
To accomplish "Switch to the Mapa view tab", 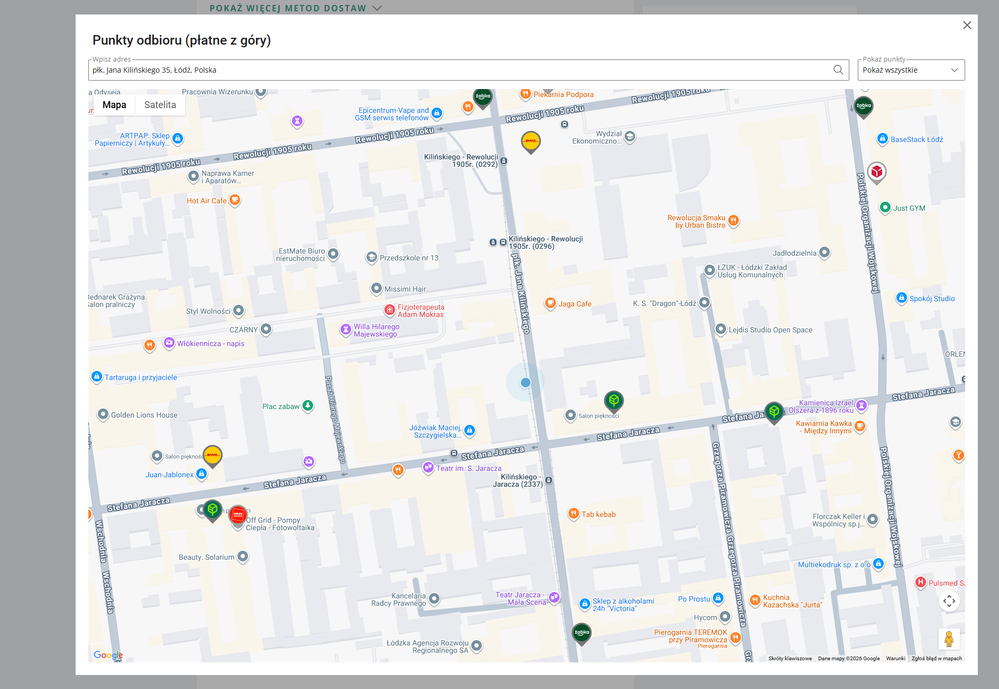I will 114,105.
